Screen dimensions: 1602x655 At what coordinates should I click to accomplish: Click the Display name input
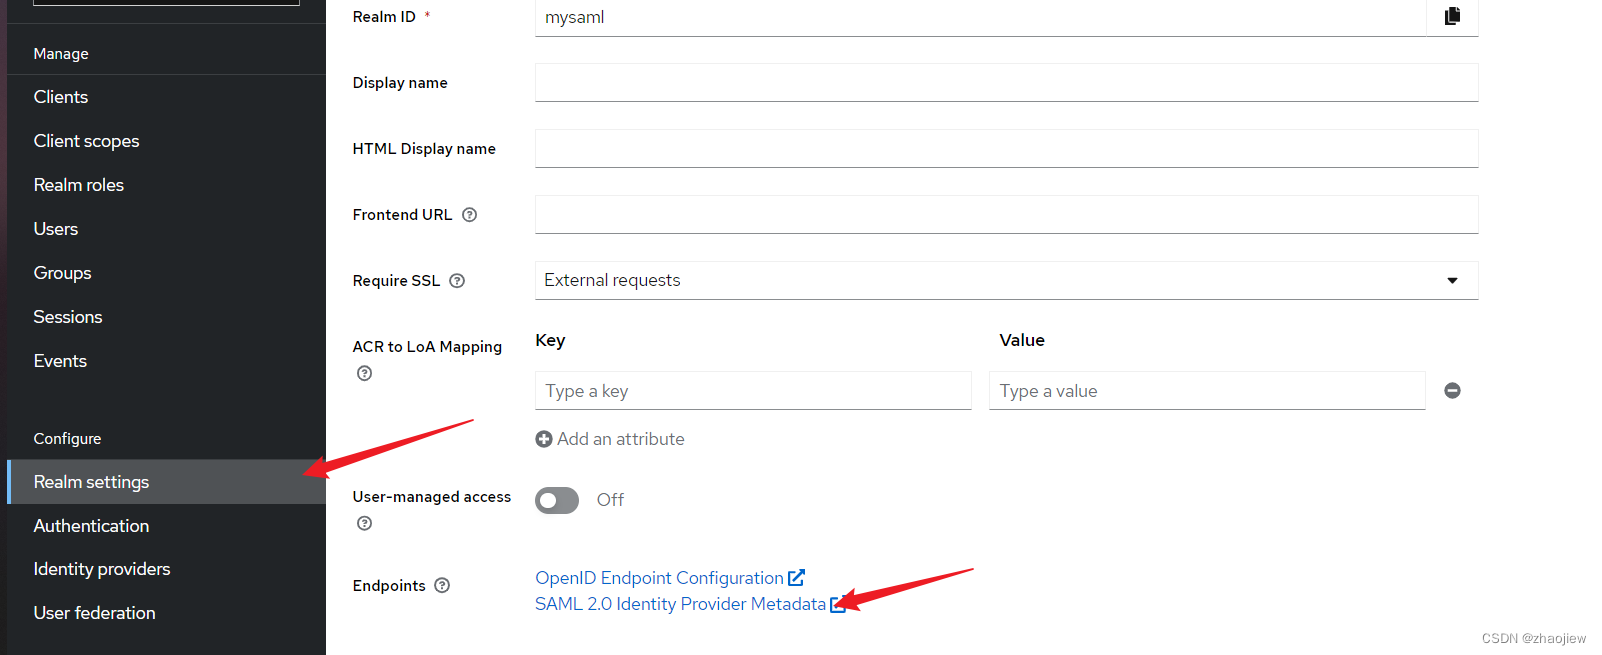pos(1006,82)
